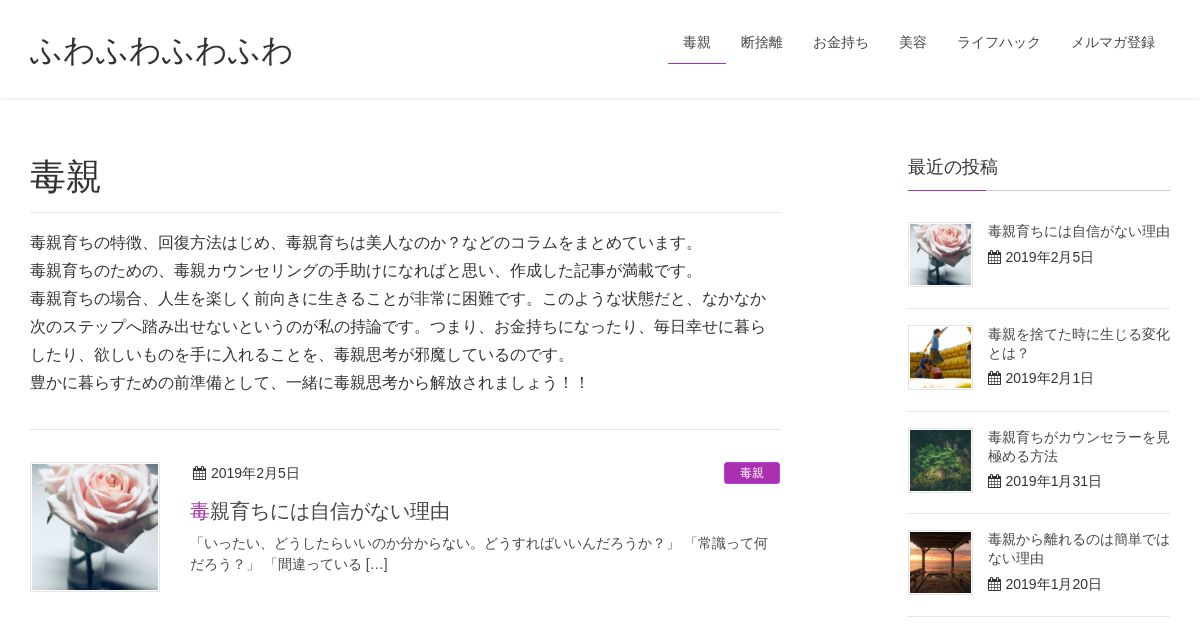1200x630 pixels.
Task: Click sidebar date text 2019年1月20日
Action: [1053, 584]
